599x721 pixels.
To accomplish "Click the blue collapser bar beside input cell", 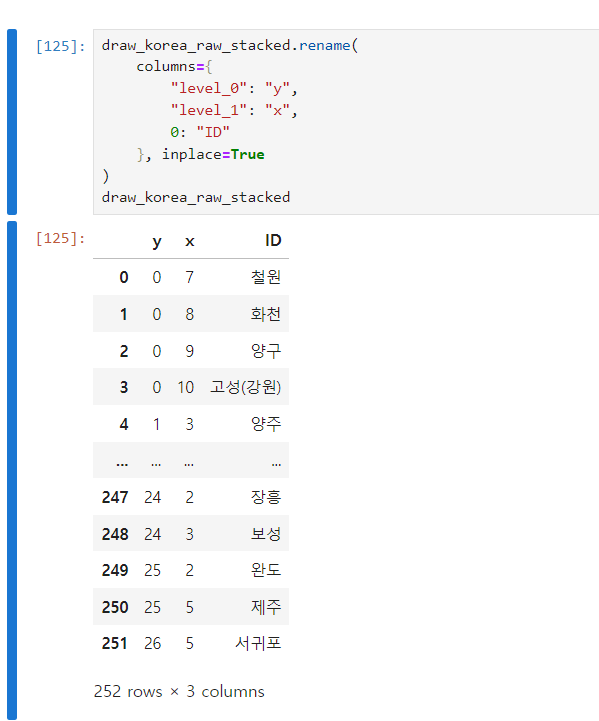I will (x=12, y=122).
